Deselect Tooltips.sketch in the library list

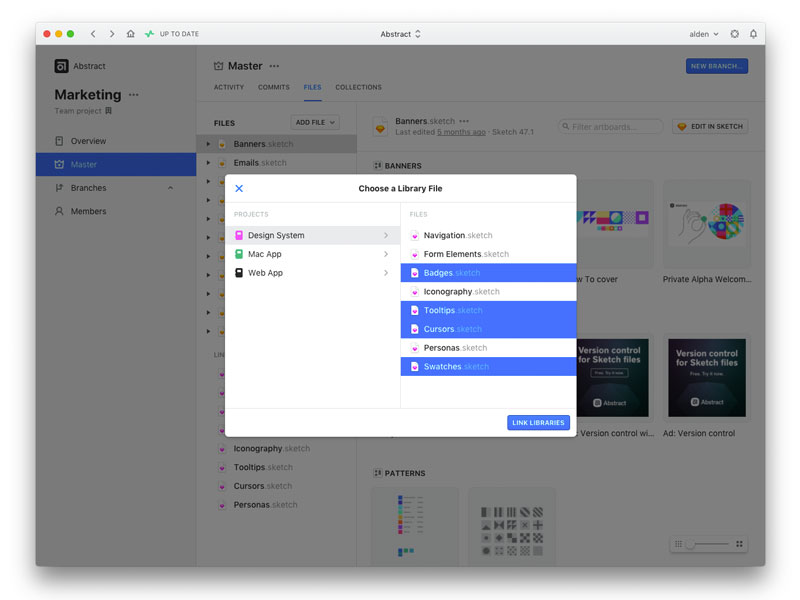[x=488, y=310]
